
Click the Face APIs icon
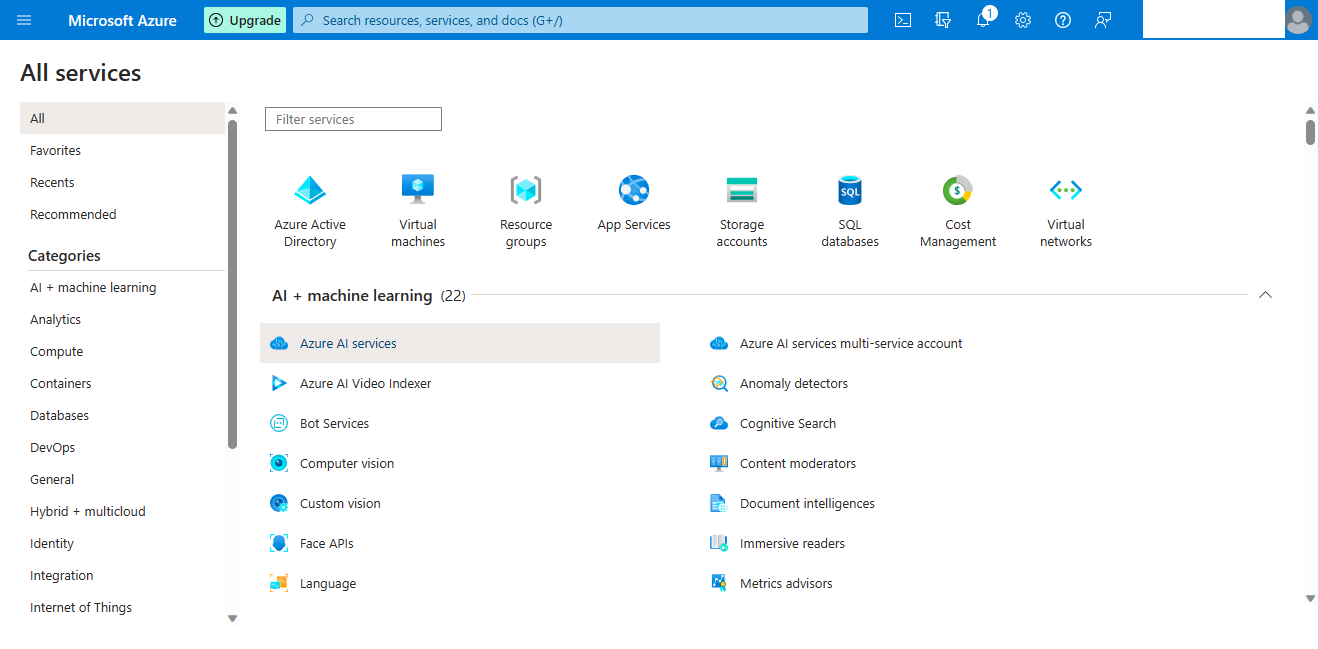pyautogui.click(x=279, y=543)
